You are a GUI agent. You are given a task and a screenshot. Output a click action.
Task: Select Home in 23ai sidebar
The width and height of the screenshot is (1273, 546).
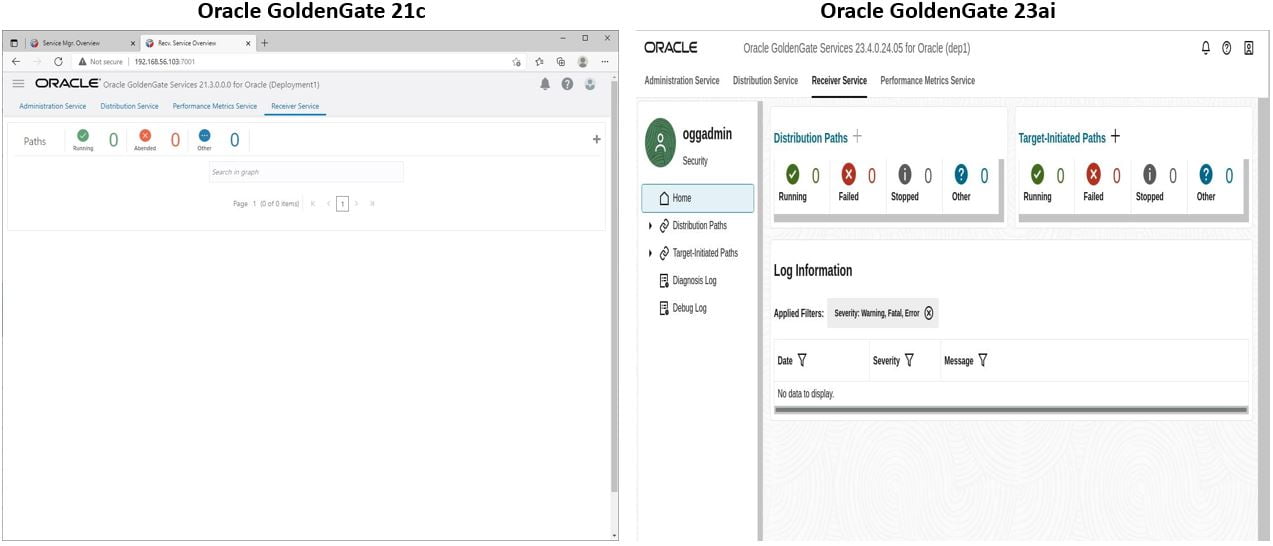698,198
